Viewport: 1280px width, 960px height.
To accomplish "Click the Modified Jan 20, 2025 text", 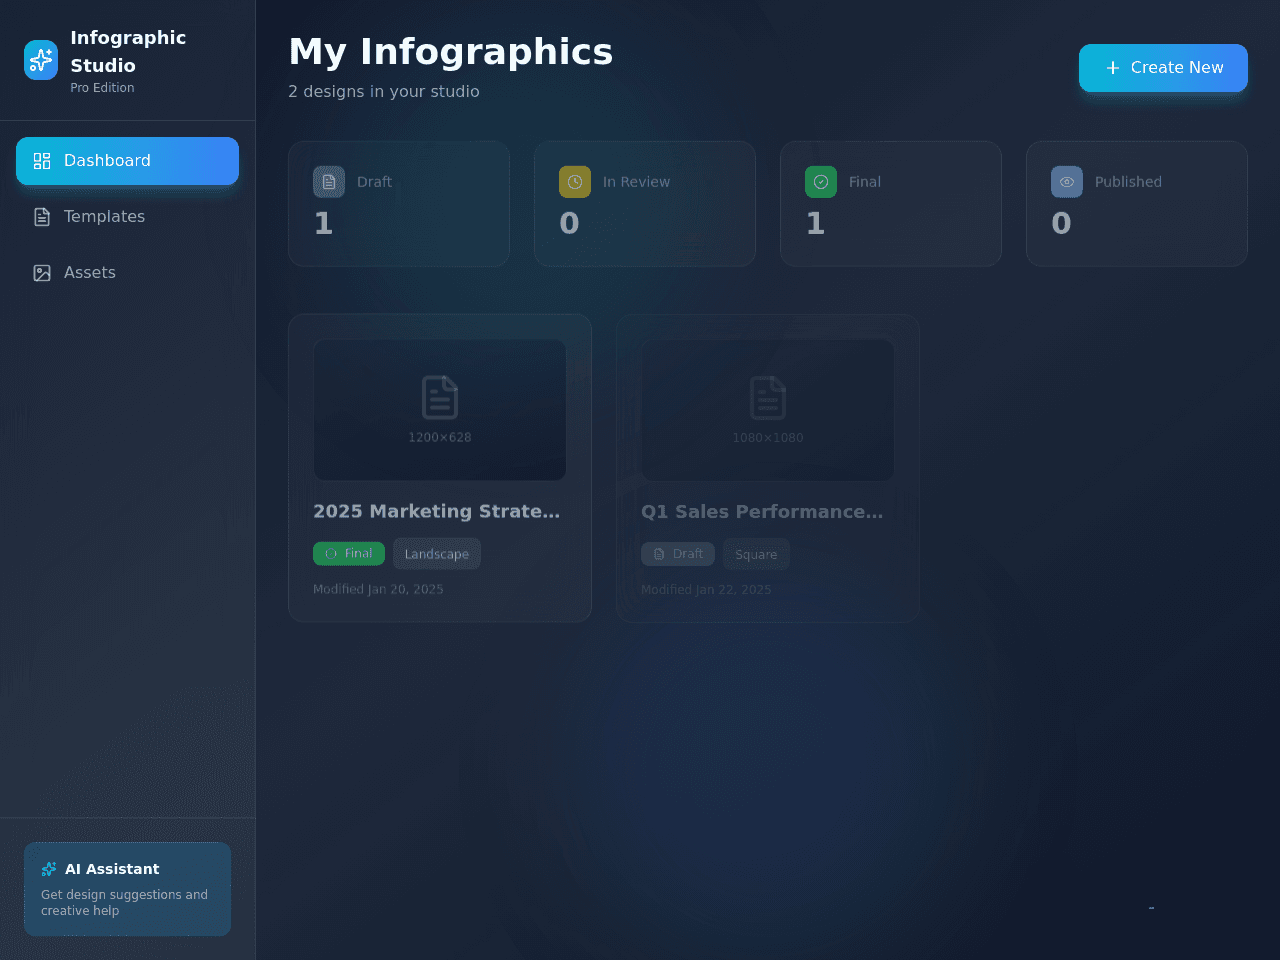I will click(x=378, y=590).
